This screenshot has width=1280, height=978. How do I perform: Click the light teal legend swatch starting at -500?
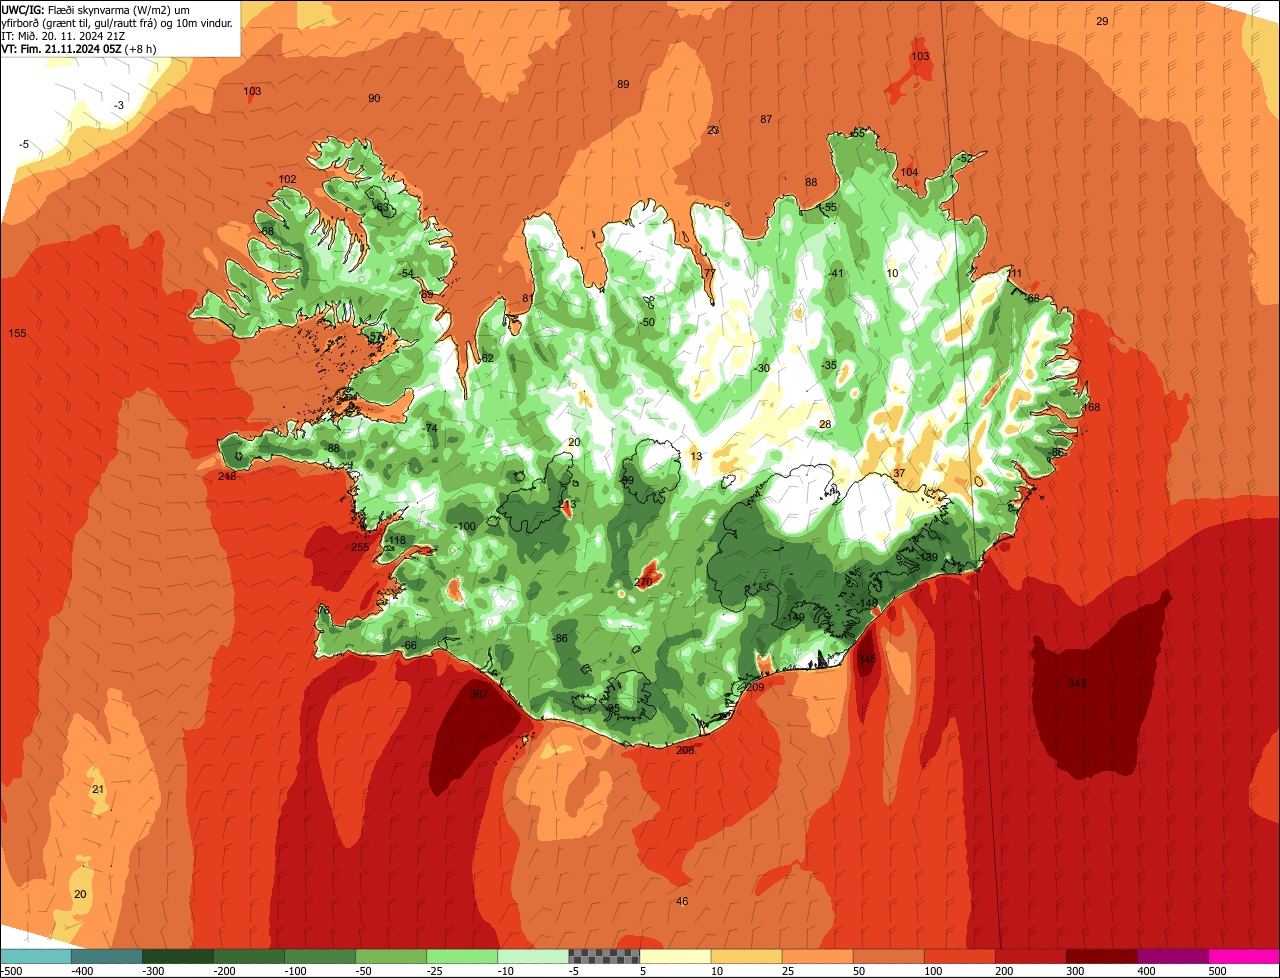tap(36, 956)
